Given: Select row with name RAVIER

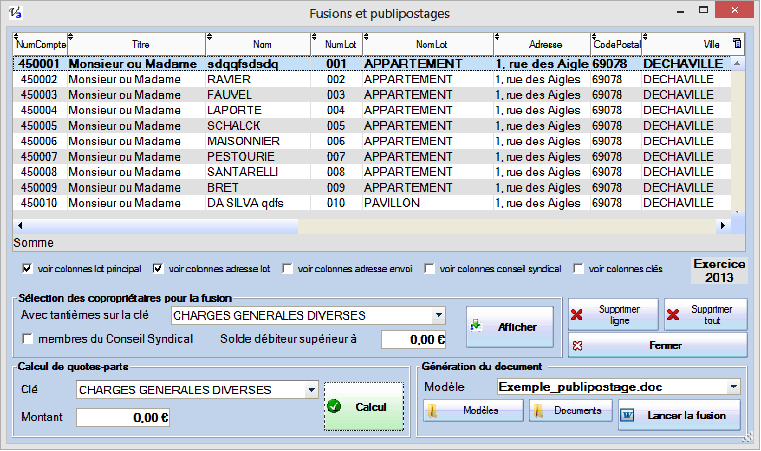Looking at the screenshot, I should (x=372, y=79).
